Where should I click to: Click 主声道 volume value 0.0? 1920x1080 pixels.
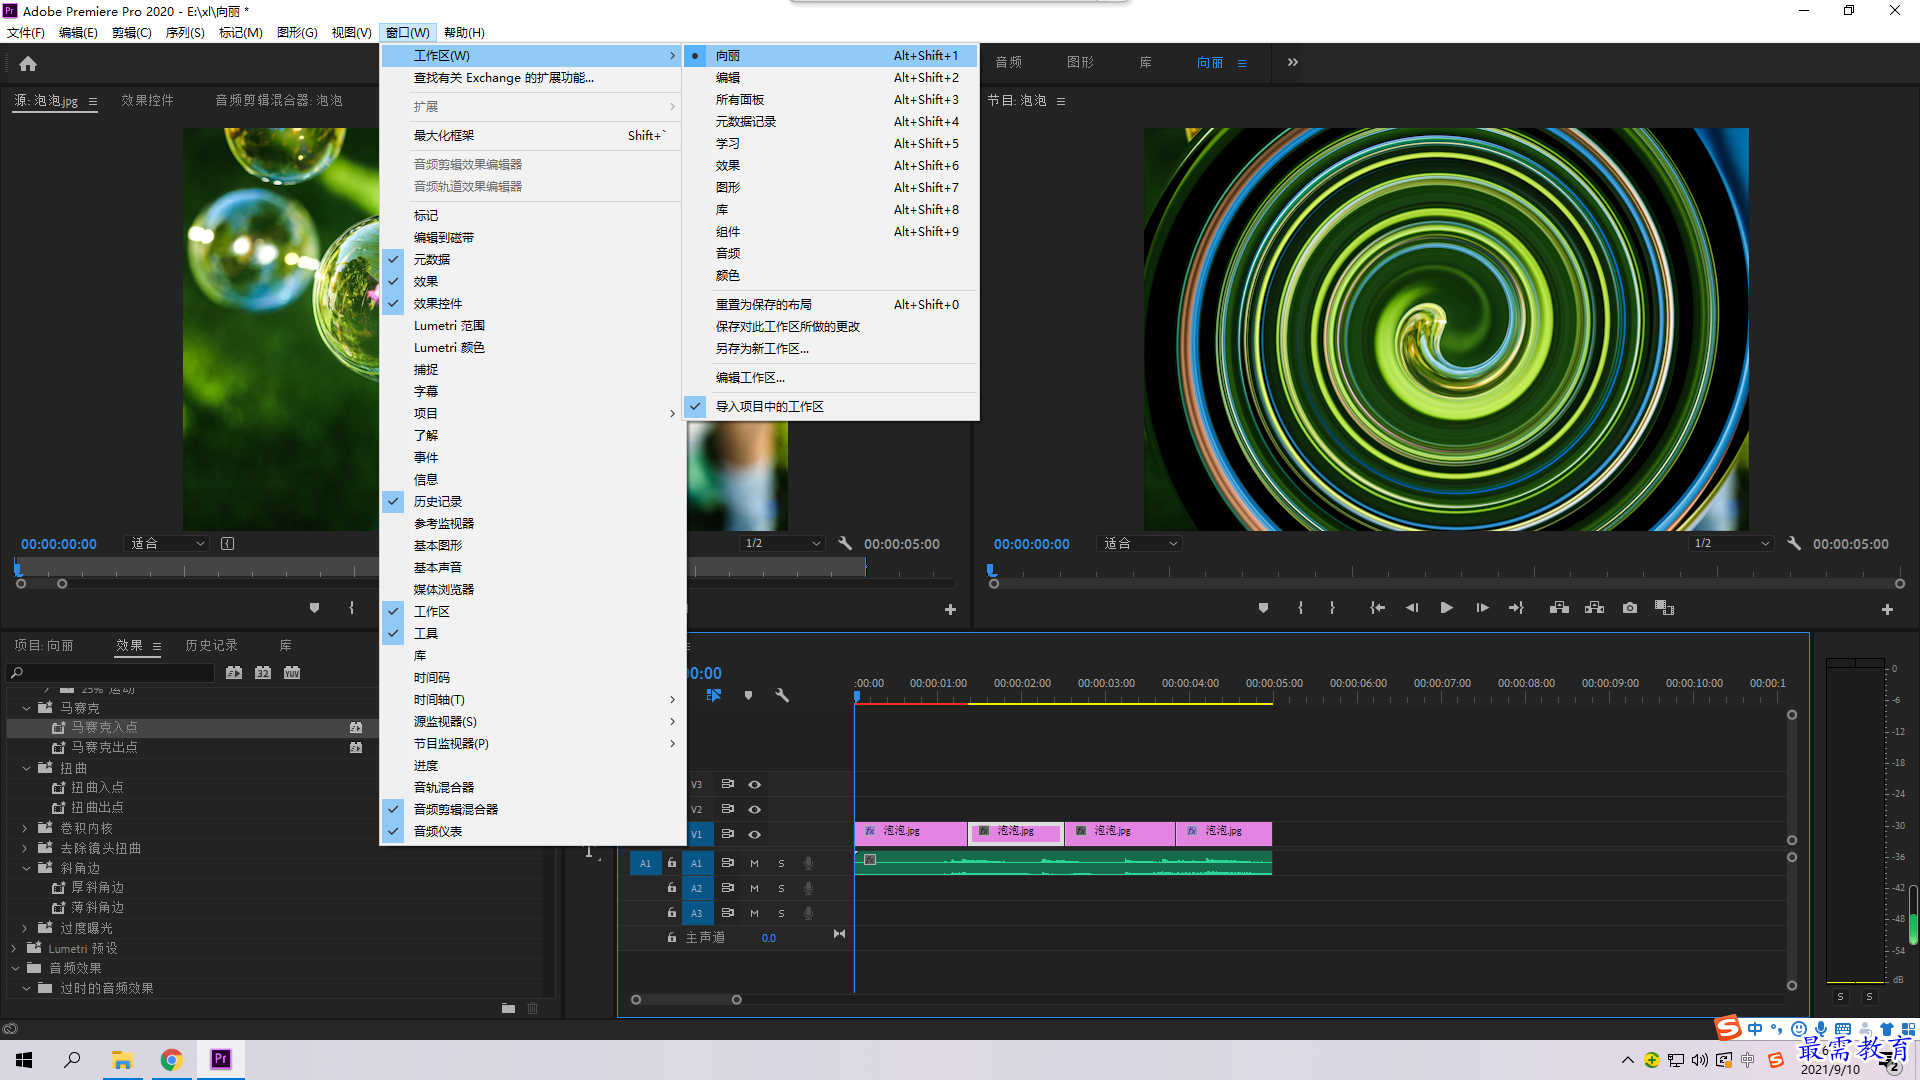768,938
